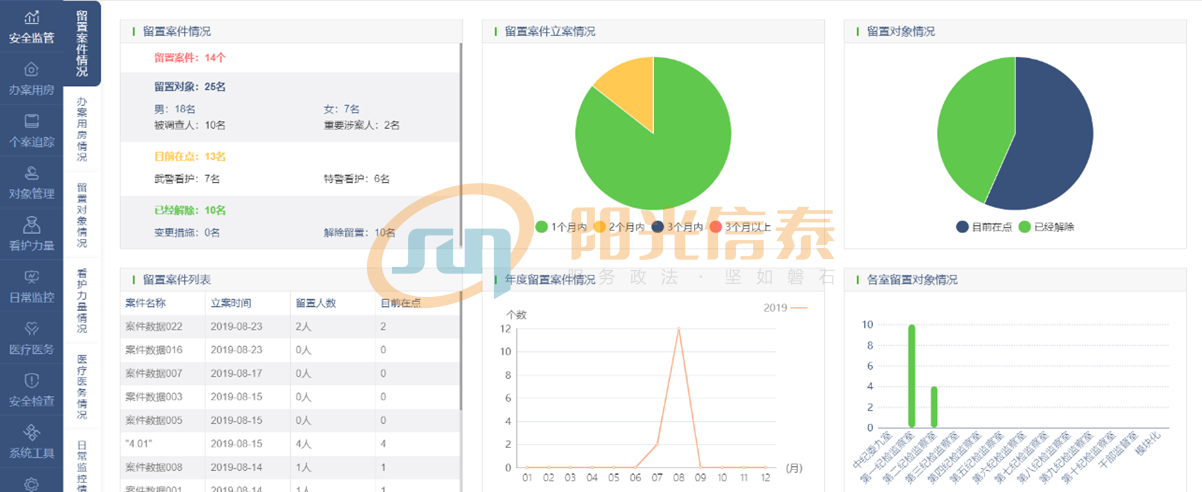
Task: Click the 各室留置对象情况 panel title
Action: pyautogui.click(x=912, y=279)
